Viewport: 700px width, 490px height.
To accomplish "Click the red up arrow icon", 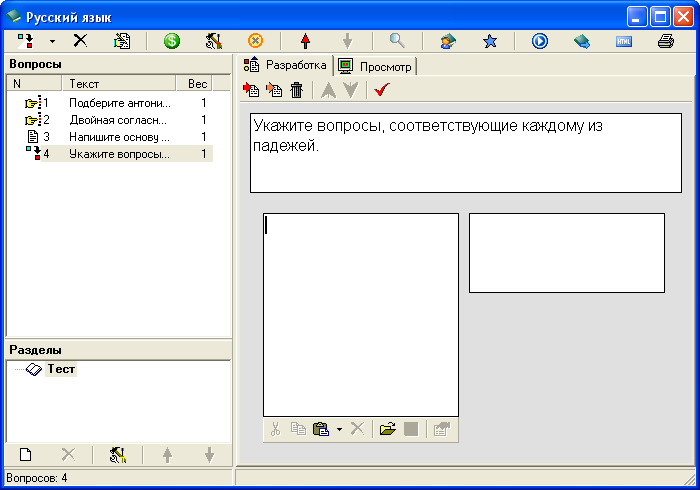I will 305,41.
